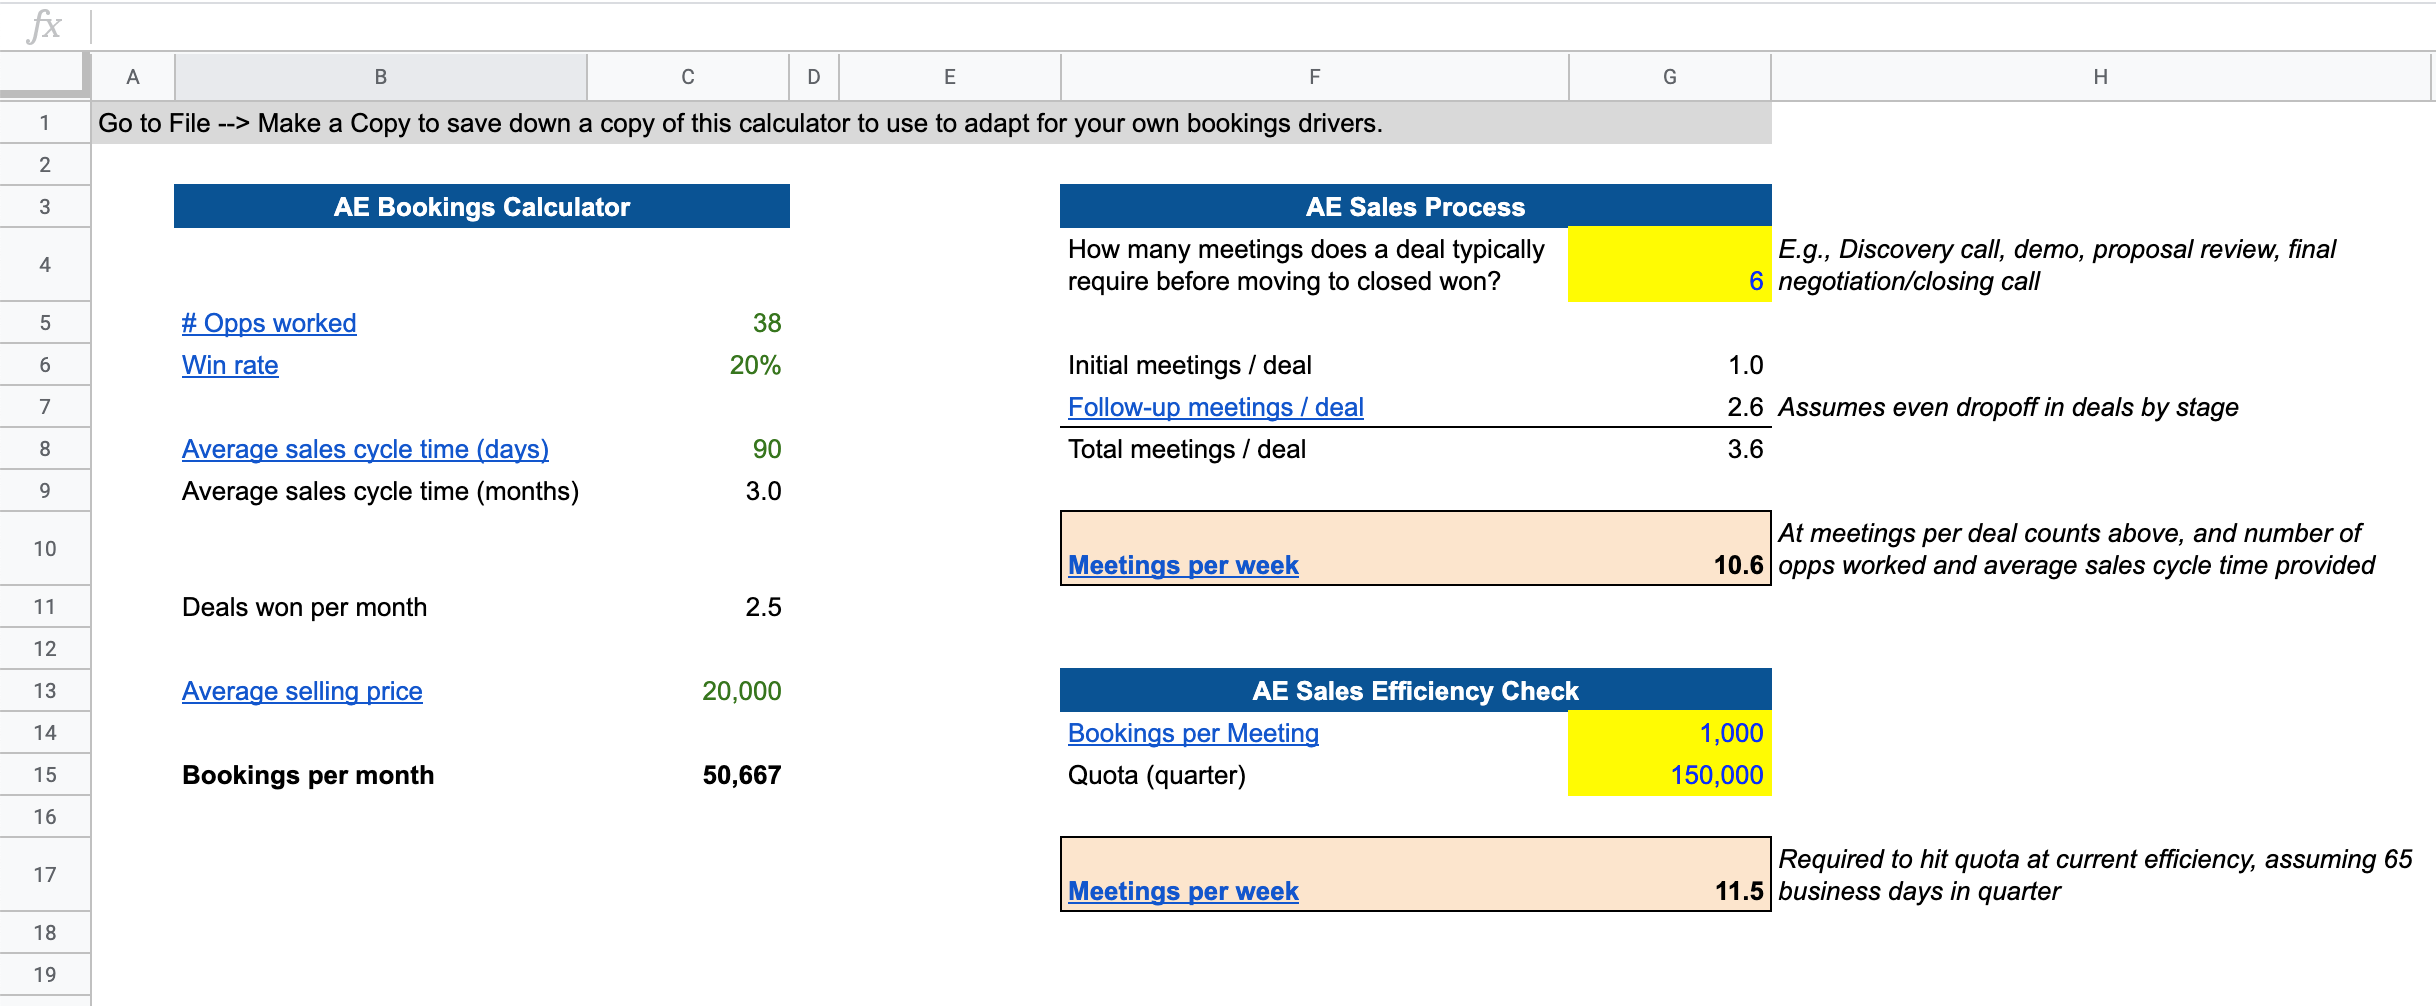Click the 'AE Sales Efficiency Check' header
This screenshot has width=2436, height=1006.
(x=1416, y=691)
